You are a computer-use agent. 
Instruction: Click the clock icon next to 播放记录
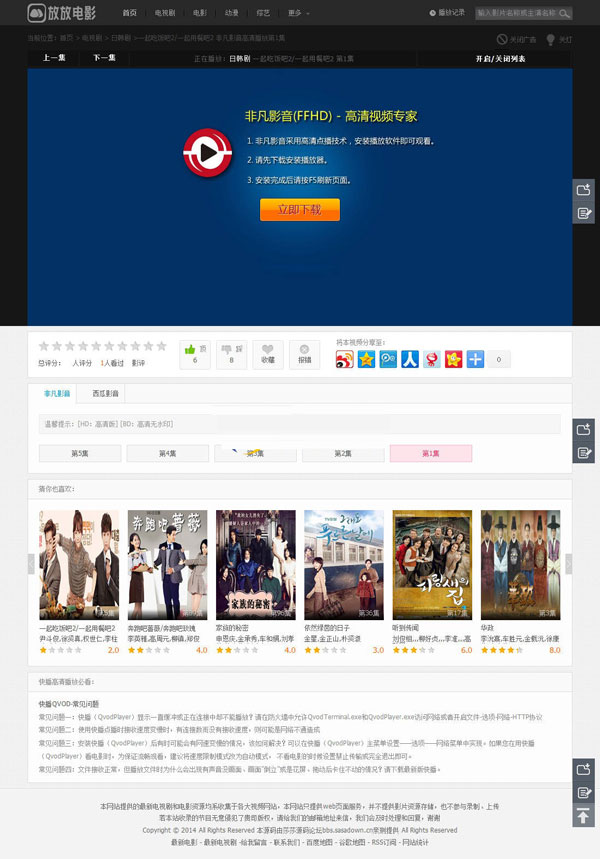432,13
